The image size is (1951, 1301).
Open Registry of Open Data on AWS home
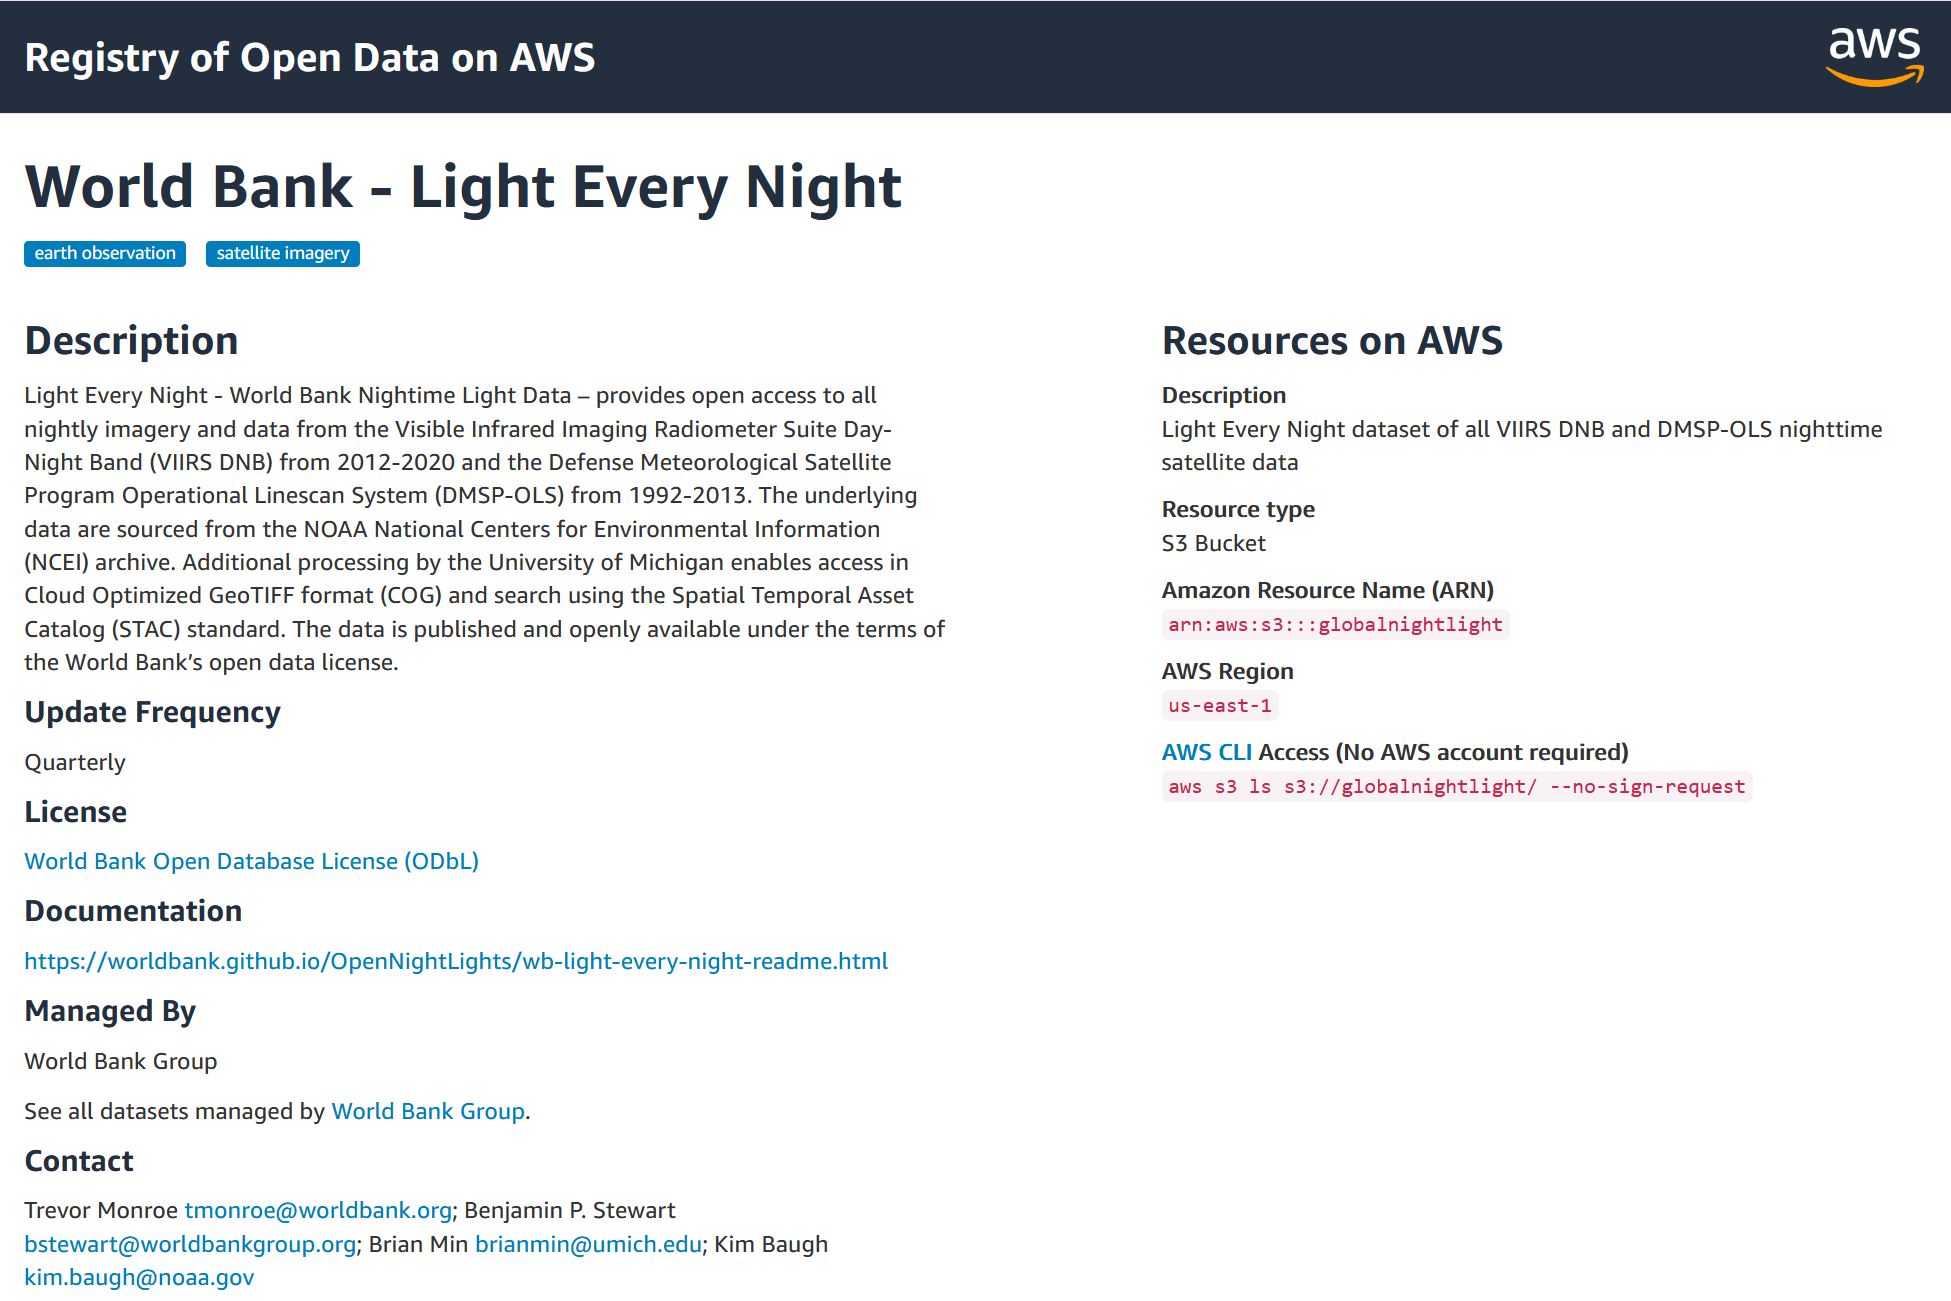coord(309,57)
